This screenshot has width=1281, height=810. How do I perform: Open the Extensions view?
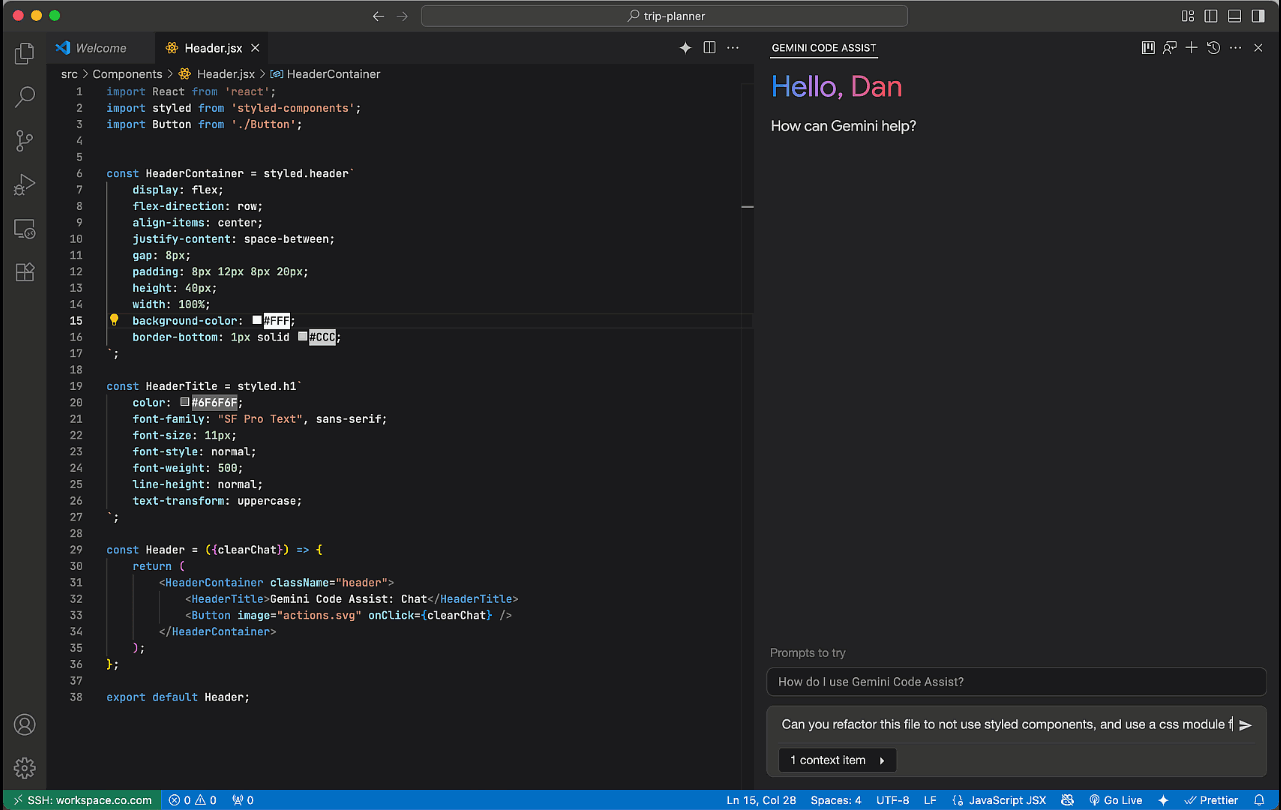24,271
